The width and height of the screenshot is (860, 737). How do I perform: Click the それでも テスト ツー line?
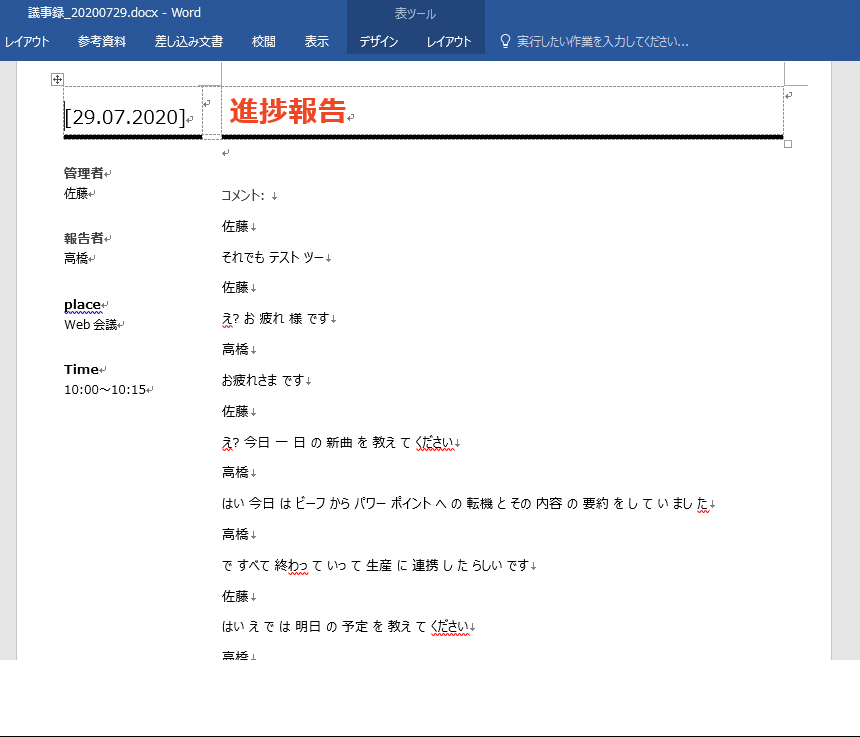pos(273,257)
